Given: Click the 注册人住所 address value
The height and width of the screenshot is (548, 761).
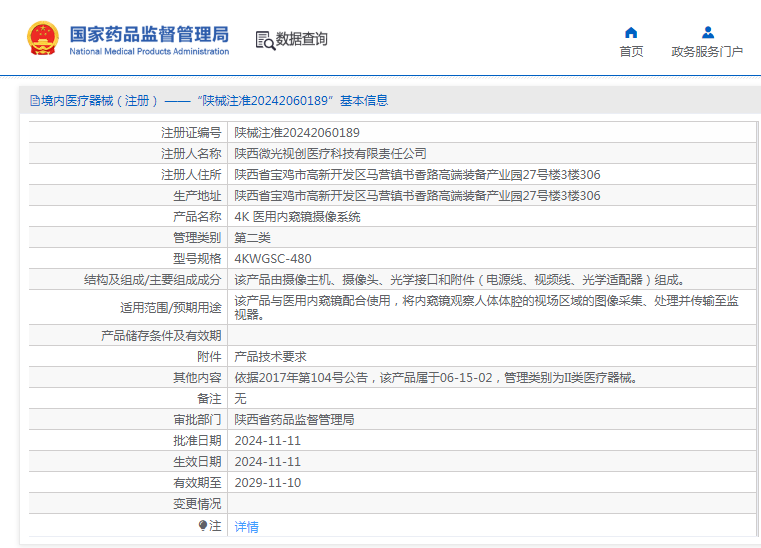Looking at the screenshot, I should pyautogui.click(x=417, y=174).
